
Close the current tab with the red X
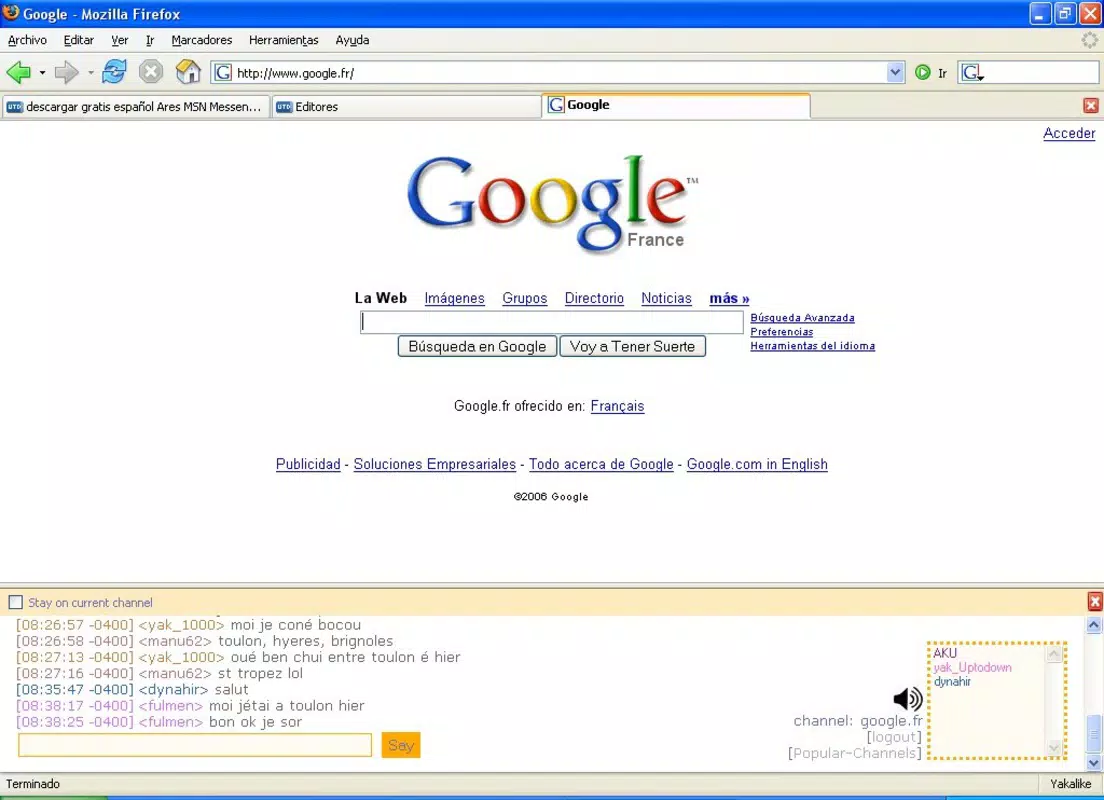tap(1091, 106)
